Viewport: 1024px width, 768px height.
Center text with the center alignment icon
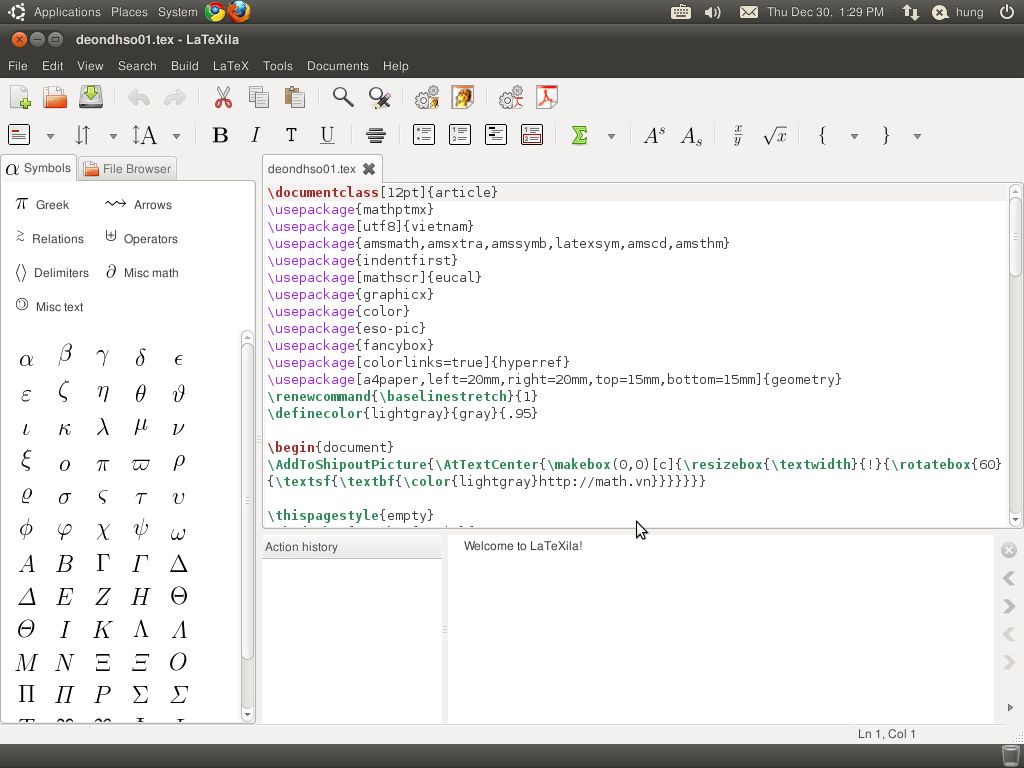click(376, 135)
